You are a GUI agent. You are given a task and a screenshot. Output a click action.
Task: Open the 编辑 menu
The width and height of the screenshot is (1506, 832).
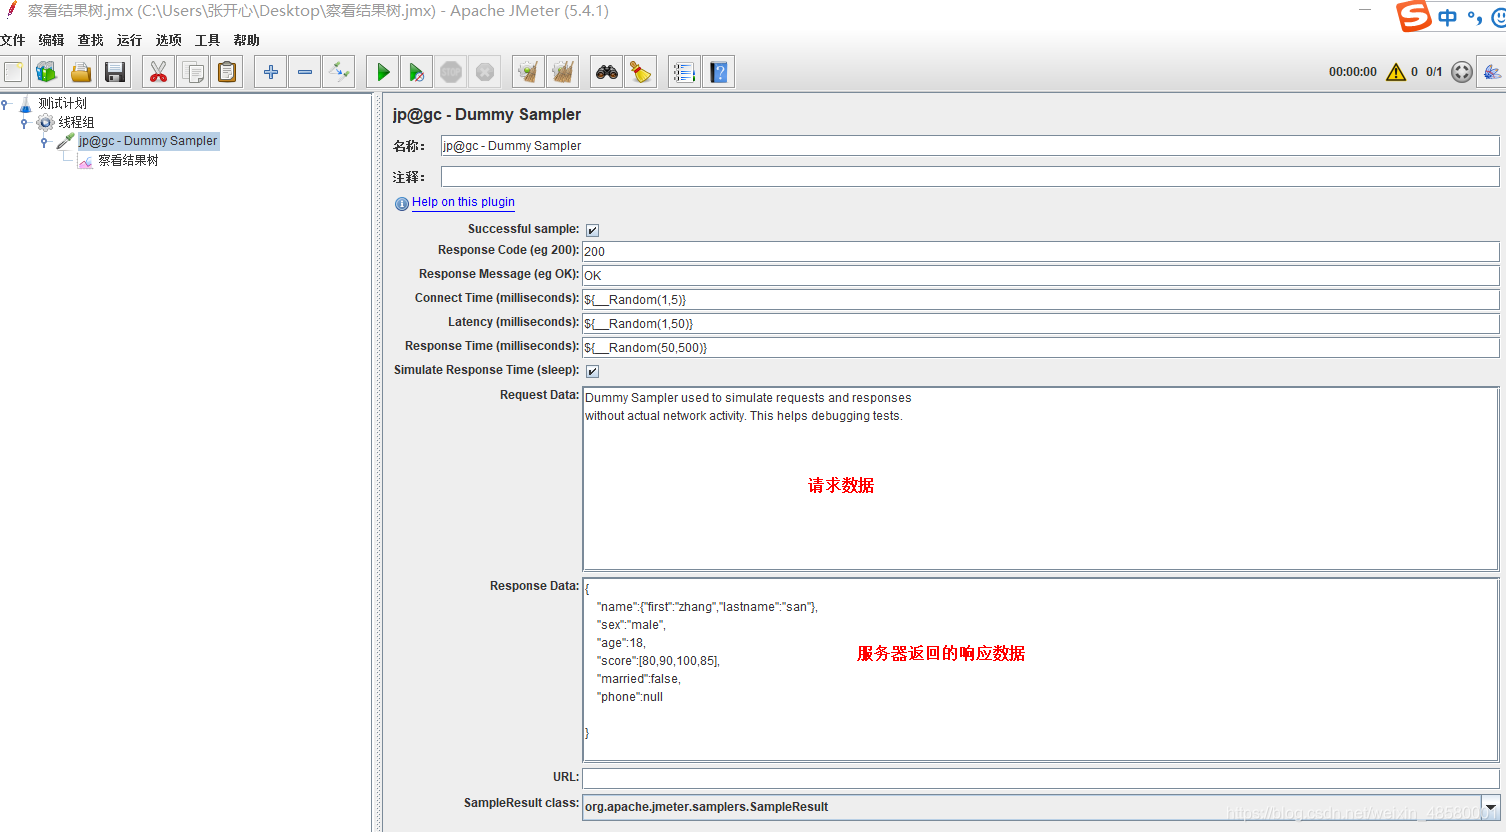[x=51, y=40]
